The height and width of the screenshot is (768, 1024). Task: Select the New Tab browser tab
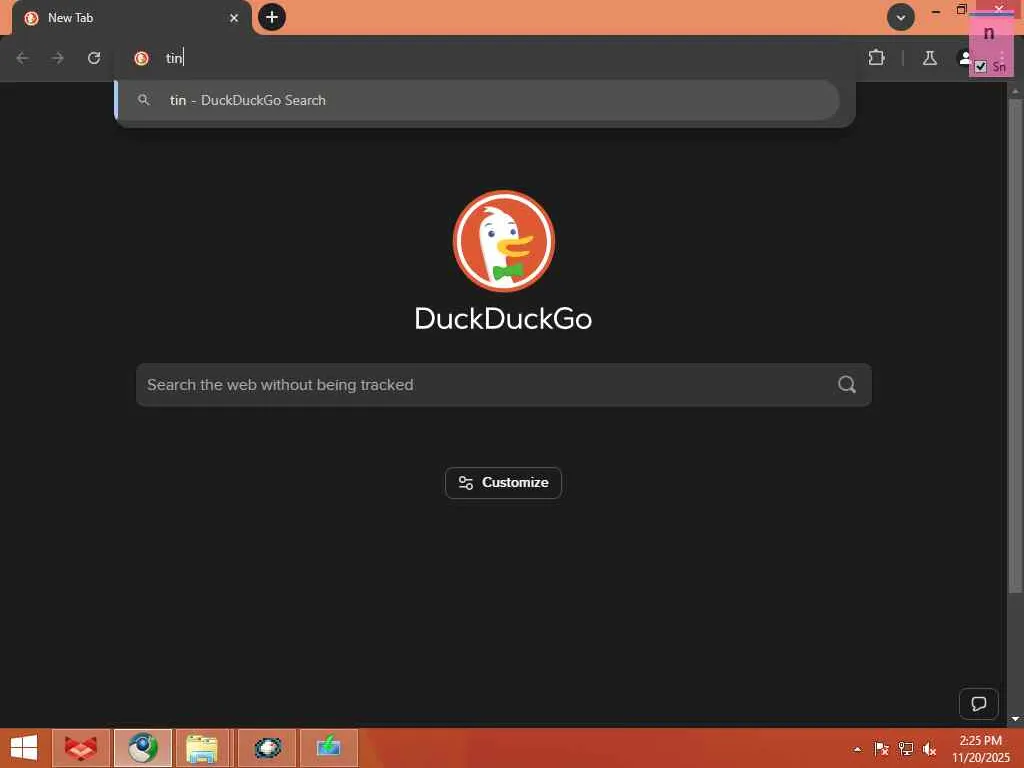point(131,18)
